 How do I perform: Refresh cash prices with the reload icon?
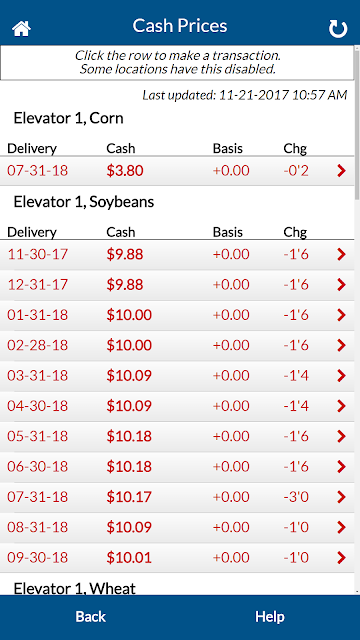pos(338,29)
